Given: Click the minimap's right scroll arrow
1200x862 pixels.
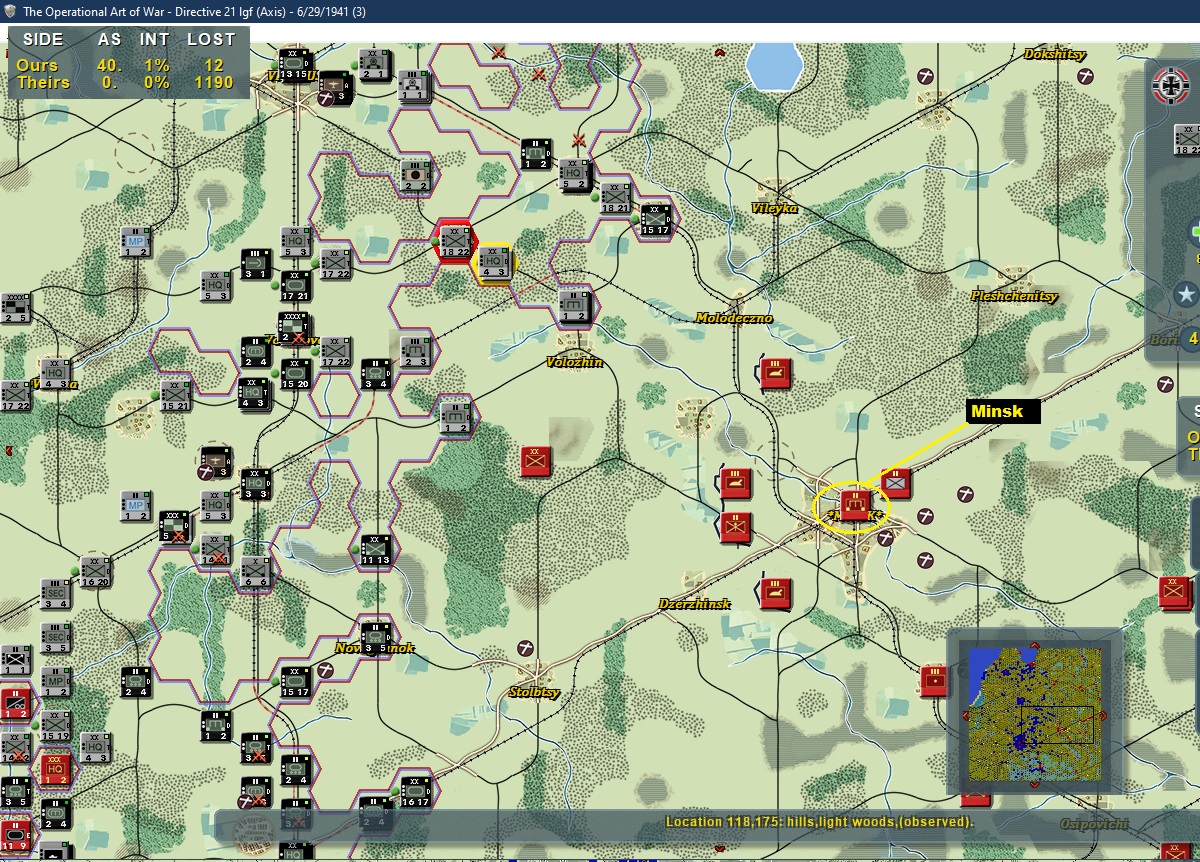Looking at the screenshot, I should pyautogui.click(x=1105, y=715).
